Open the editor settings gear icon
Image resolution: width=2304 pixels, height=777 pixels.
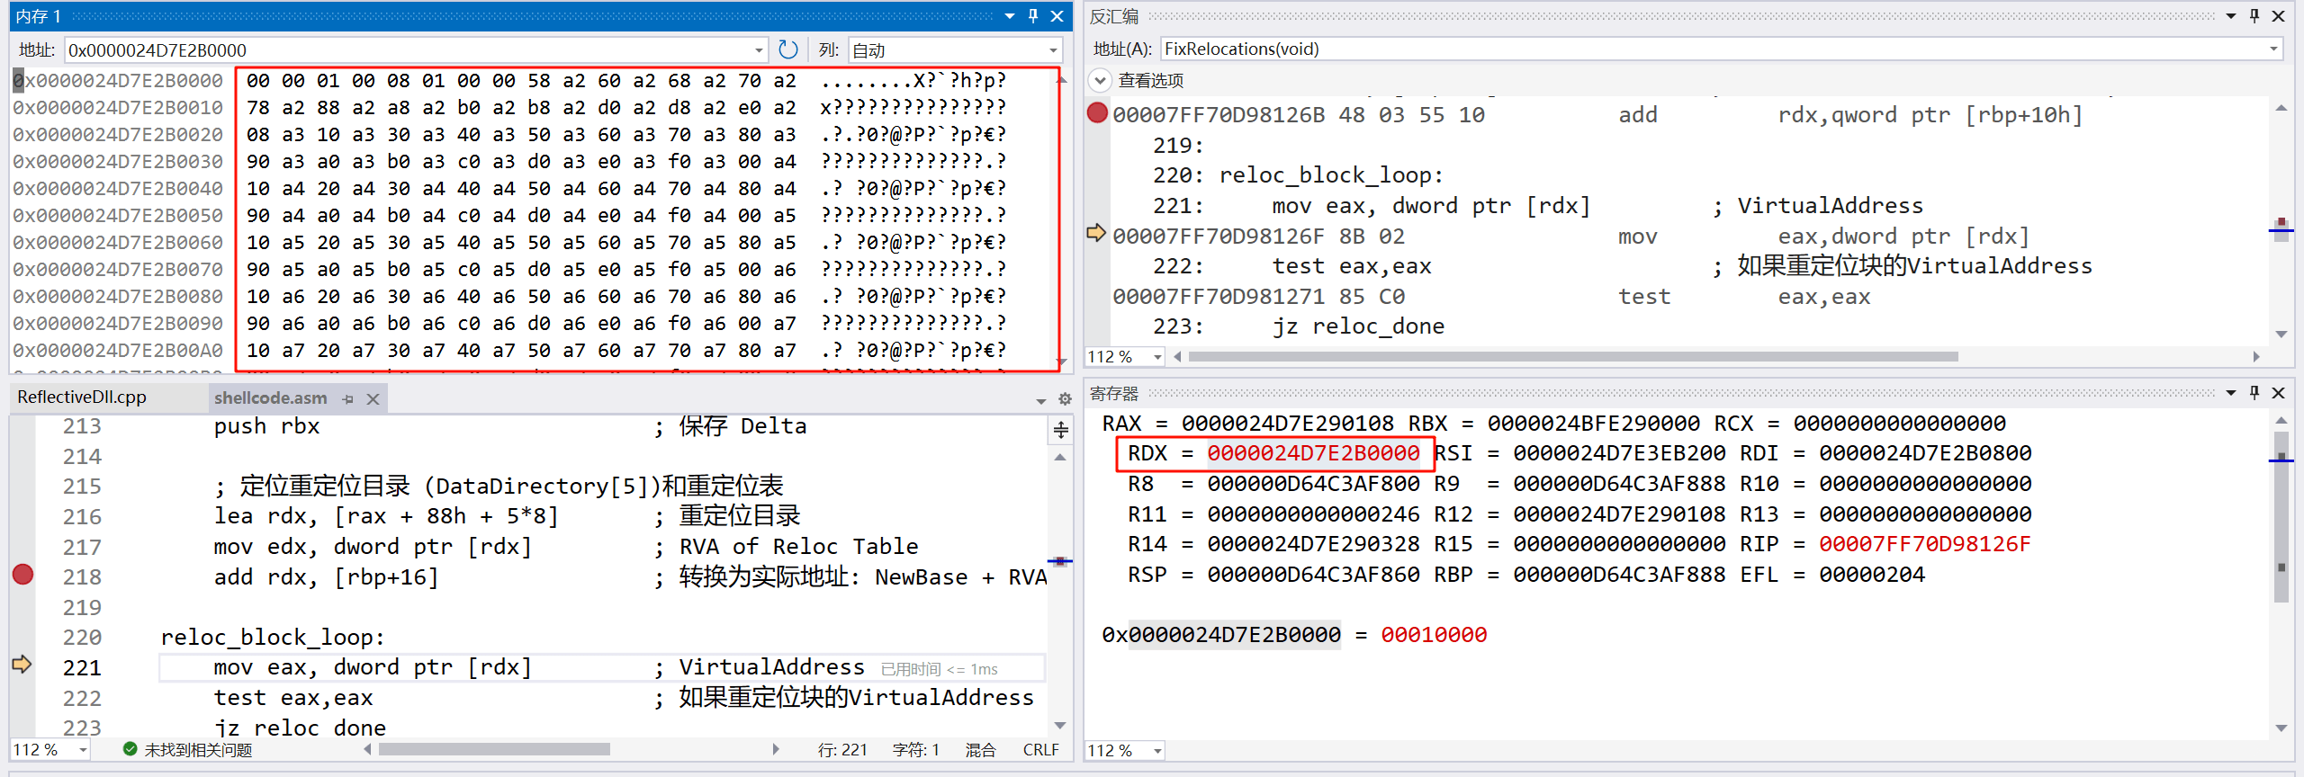click(1065, 399)
